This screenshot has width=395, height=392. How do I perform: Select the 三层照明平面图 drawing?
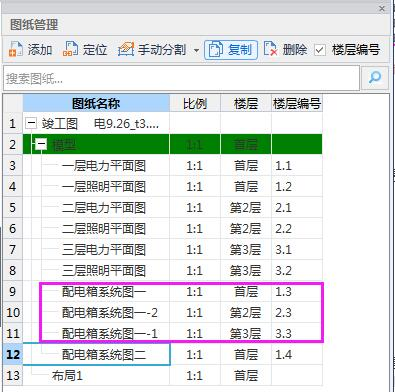click(x=104, y=271)
